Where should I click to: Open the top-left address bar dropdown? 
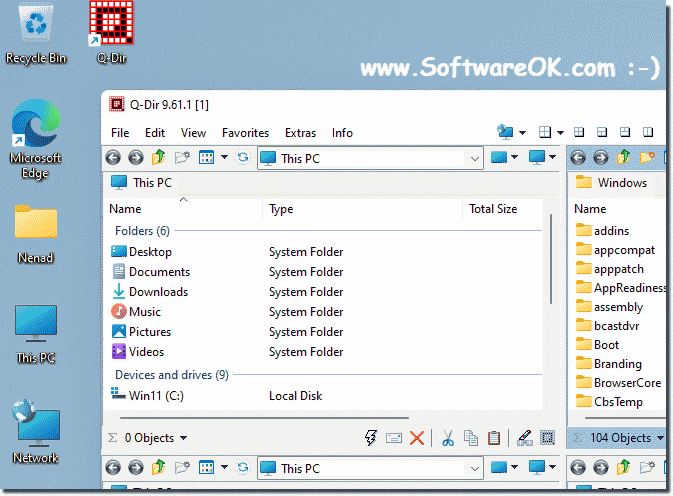tap(474, 159)
